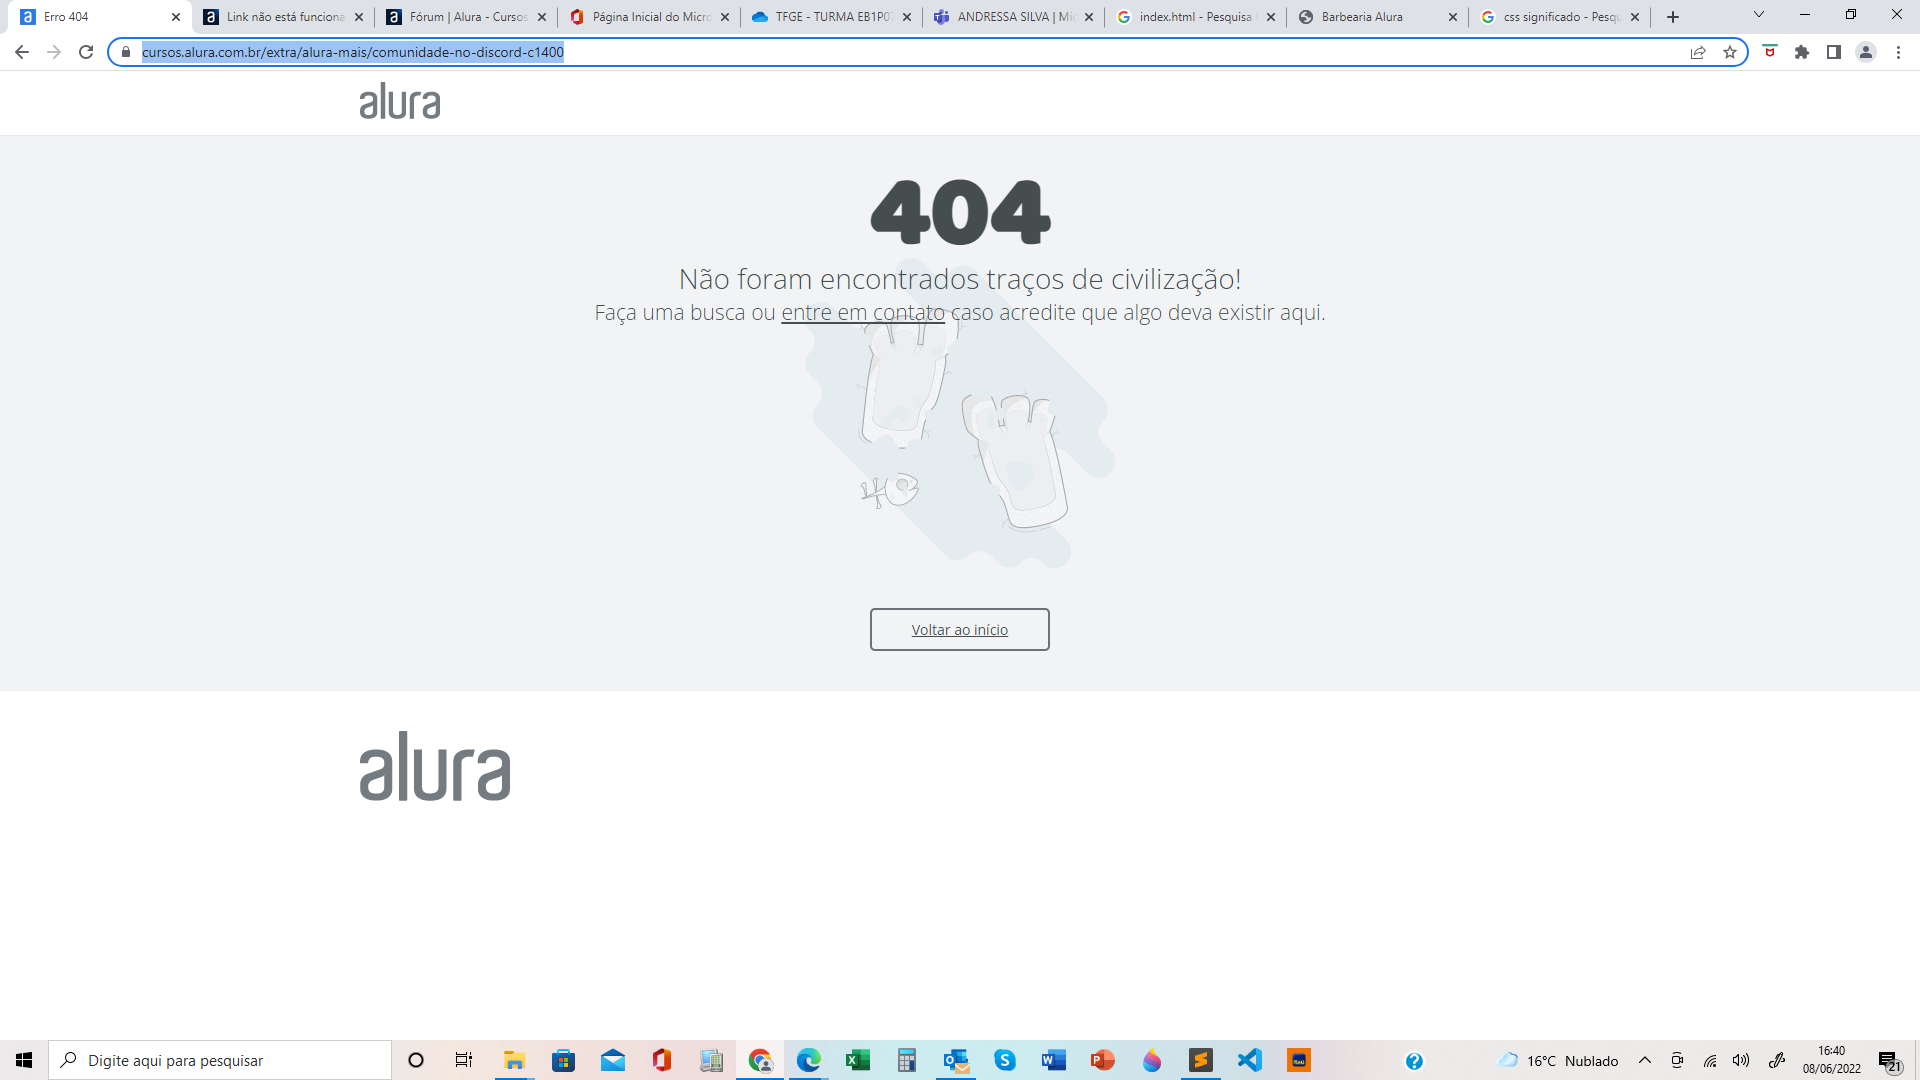The width and height of the screenshot is (1920, 1080).
Task: Open the clock and date 16:40
Action: (x=1832, y=1060)
